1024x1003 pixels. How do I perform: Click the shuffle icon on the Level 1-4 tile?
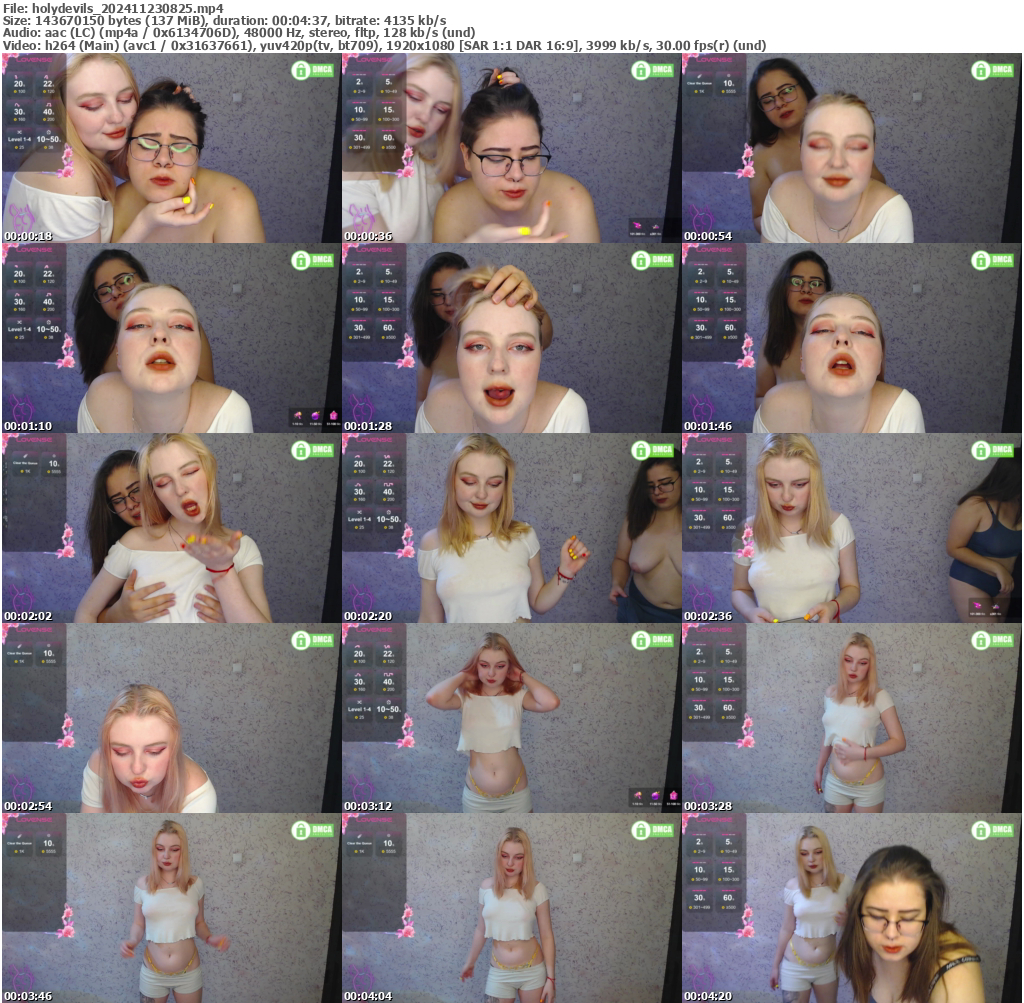[20, 132]
